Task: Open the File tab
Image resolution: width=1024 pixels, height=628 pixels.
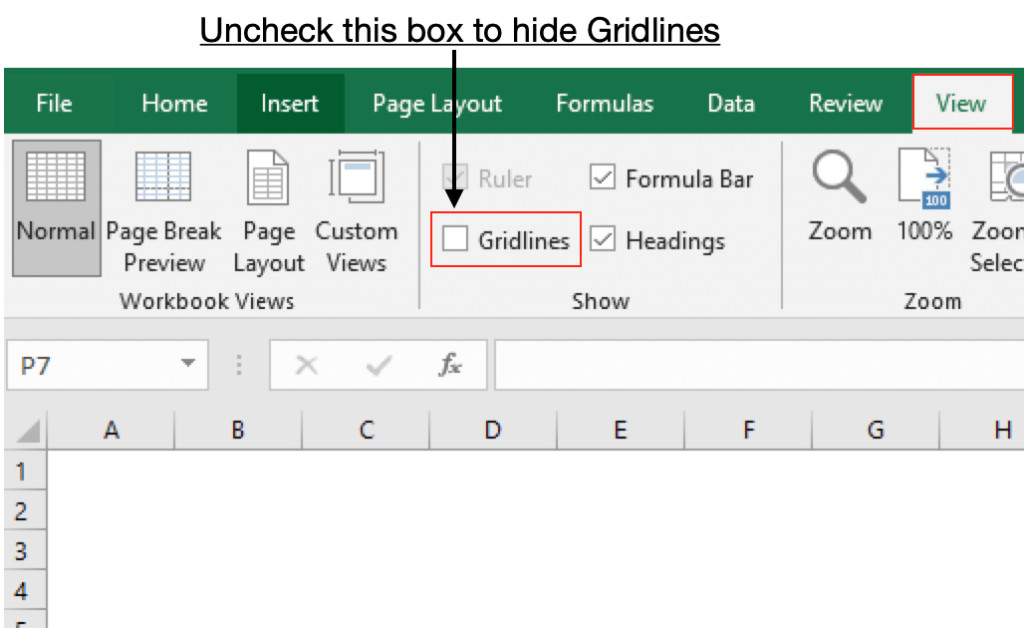Action: [54, 103]
